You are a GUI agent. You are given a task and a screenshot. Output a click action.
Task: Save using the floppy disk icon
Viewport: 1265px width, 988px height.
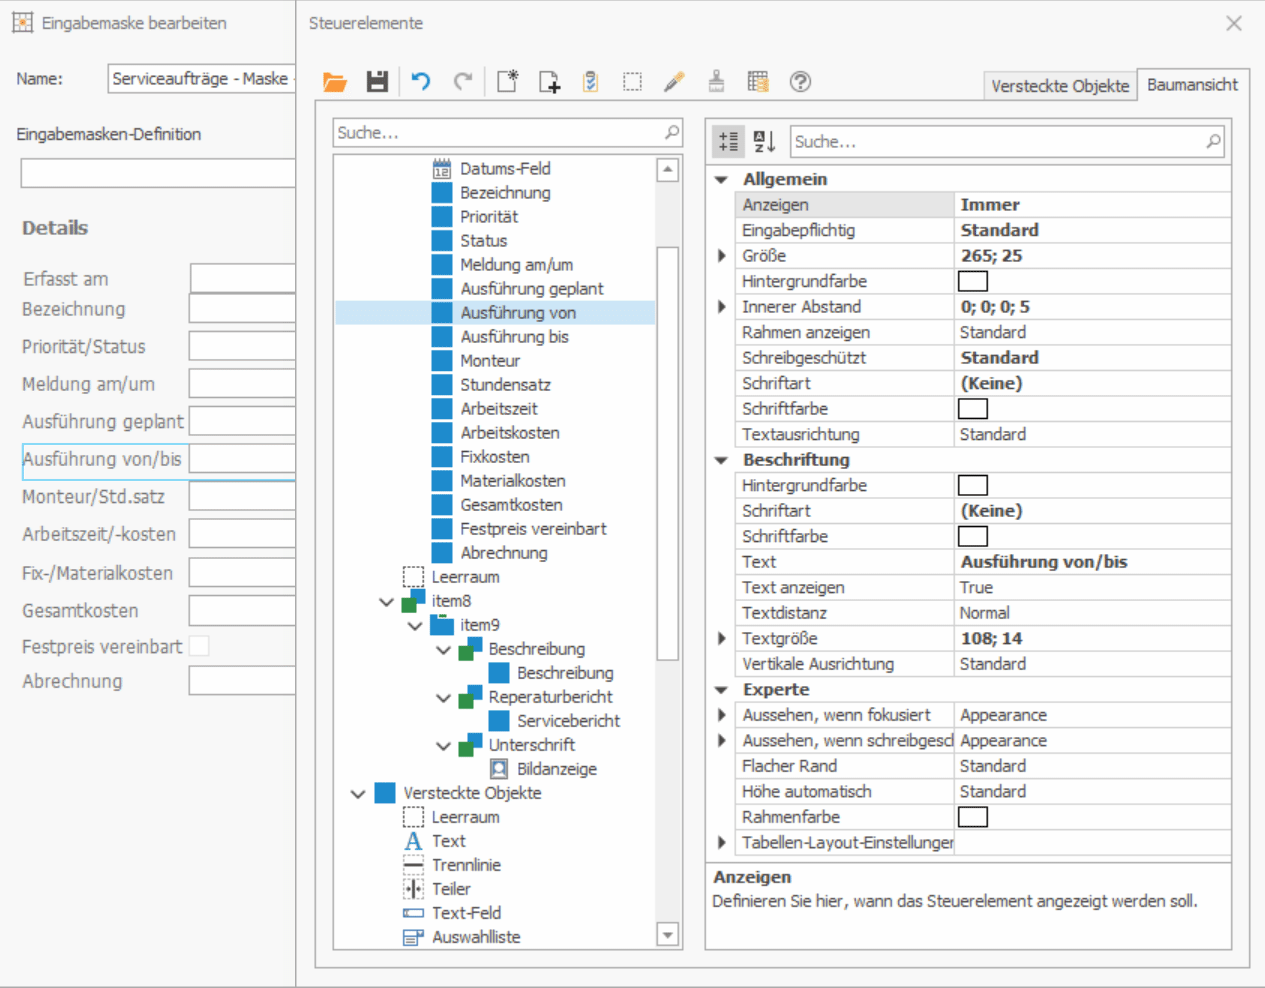click(x=377, y=82)
